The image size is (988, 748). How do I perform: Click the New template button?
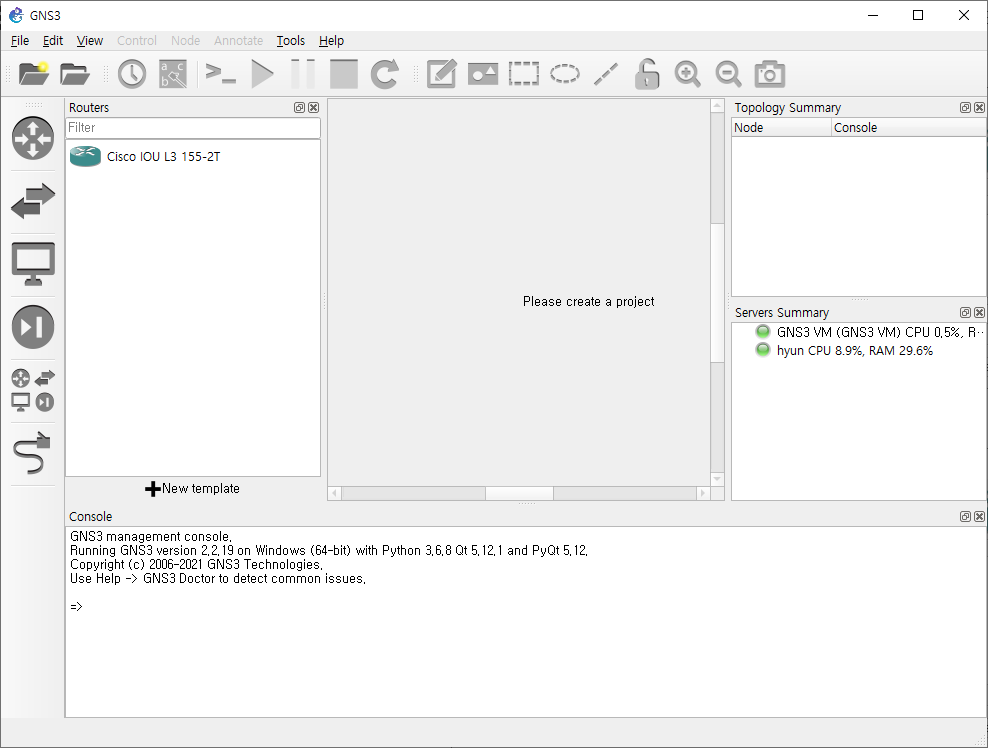(x=192, y=488)
